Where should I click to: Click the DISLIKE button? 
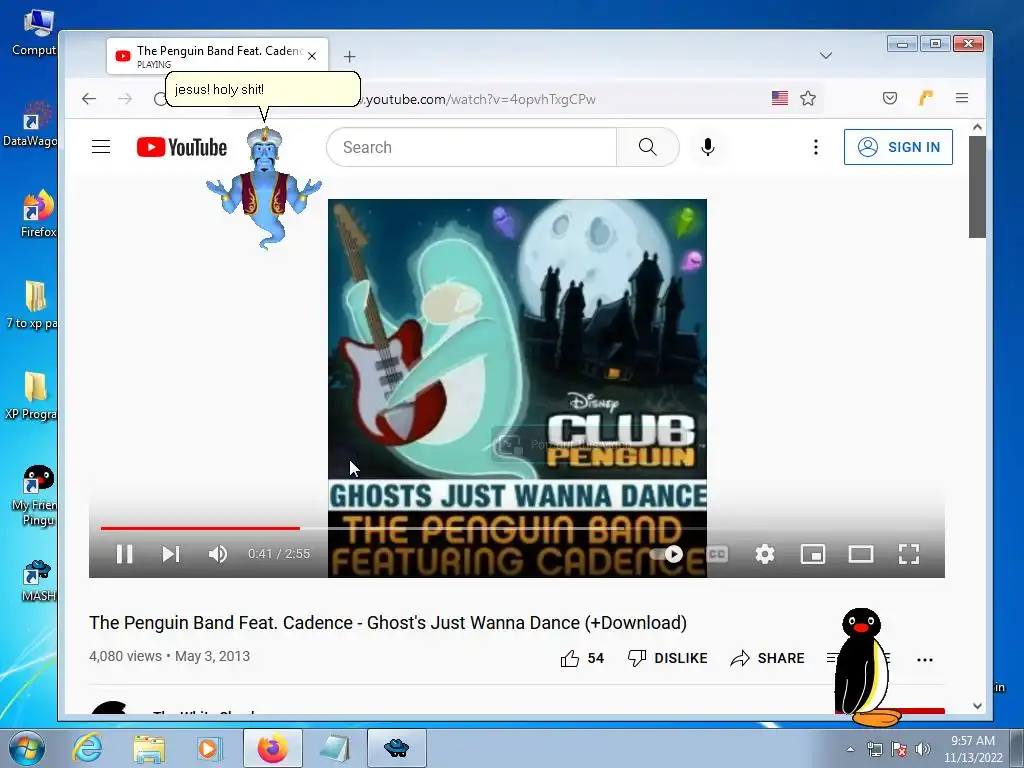[667, 658]
